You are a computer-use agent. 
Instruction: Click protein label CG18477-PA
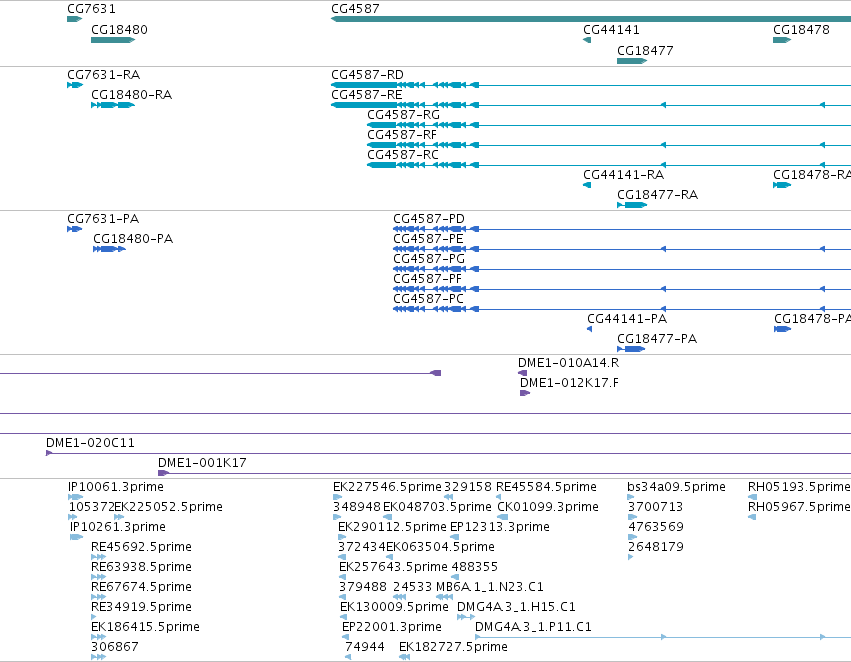click(657, 340)
